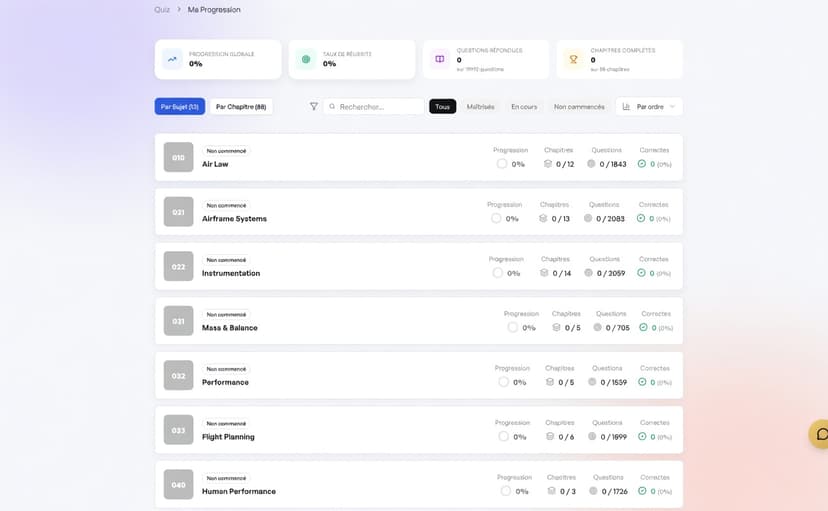Image resolution: width=828 pixels, height=511 pixels.
Task: Select the En cours filter tab
Action: point(524,106)
